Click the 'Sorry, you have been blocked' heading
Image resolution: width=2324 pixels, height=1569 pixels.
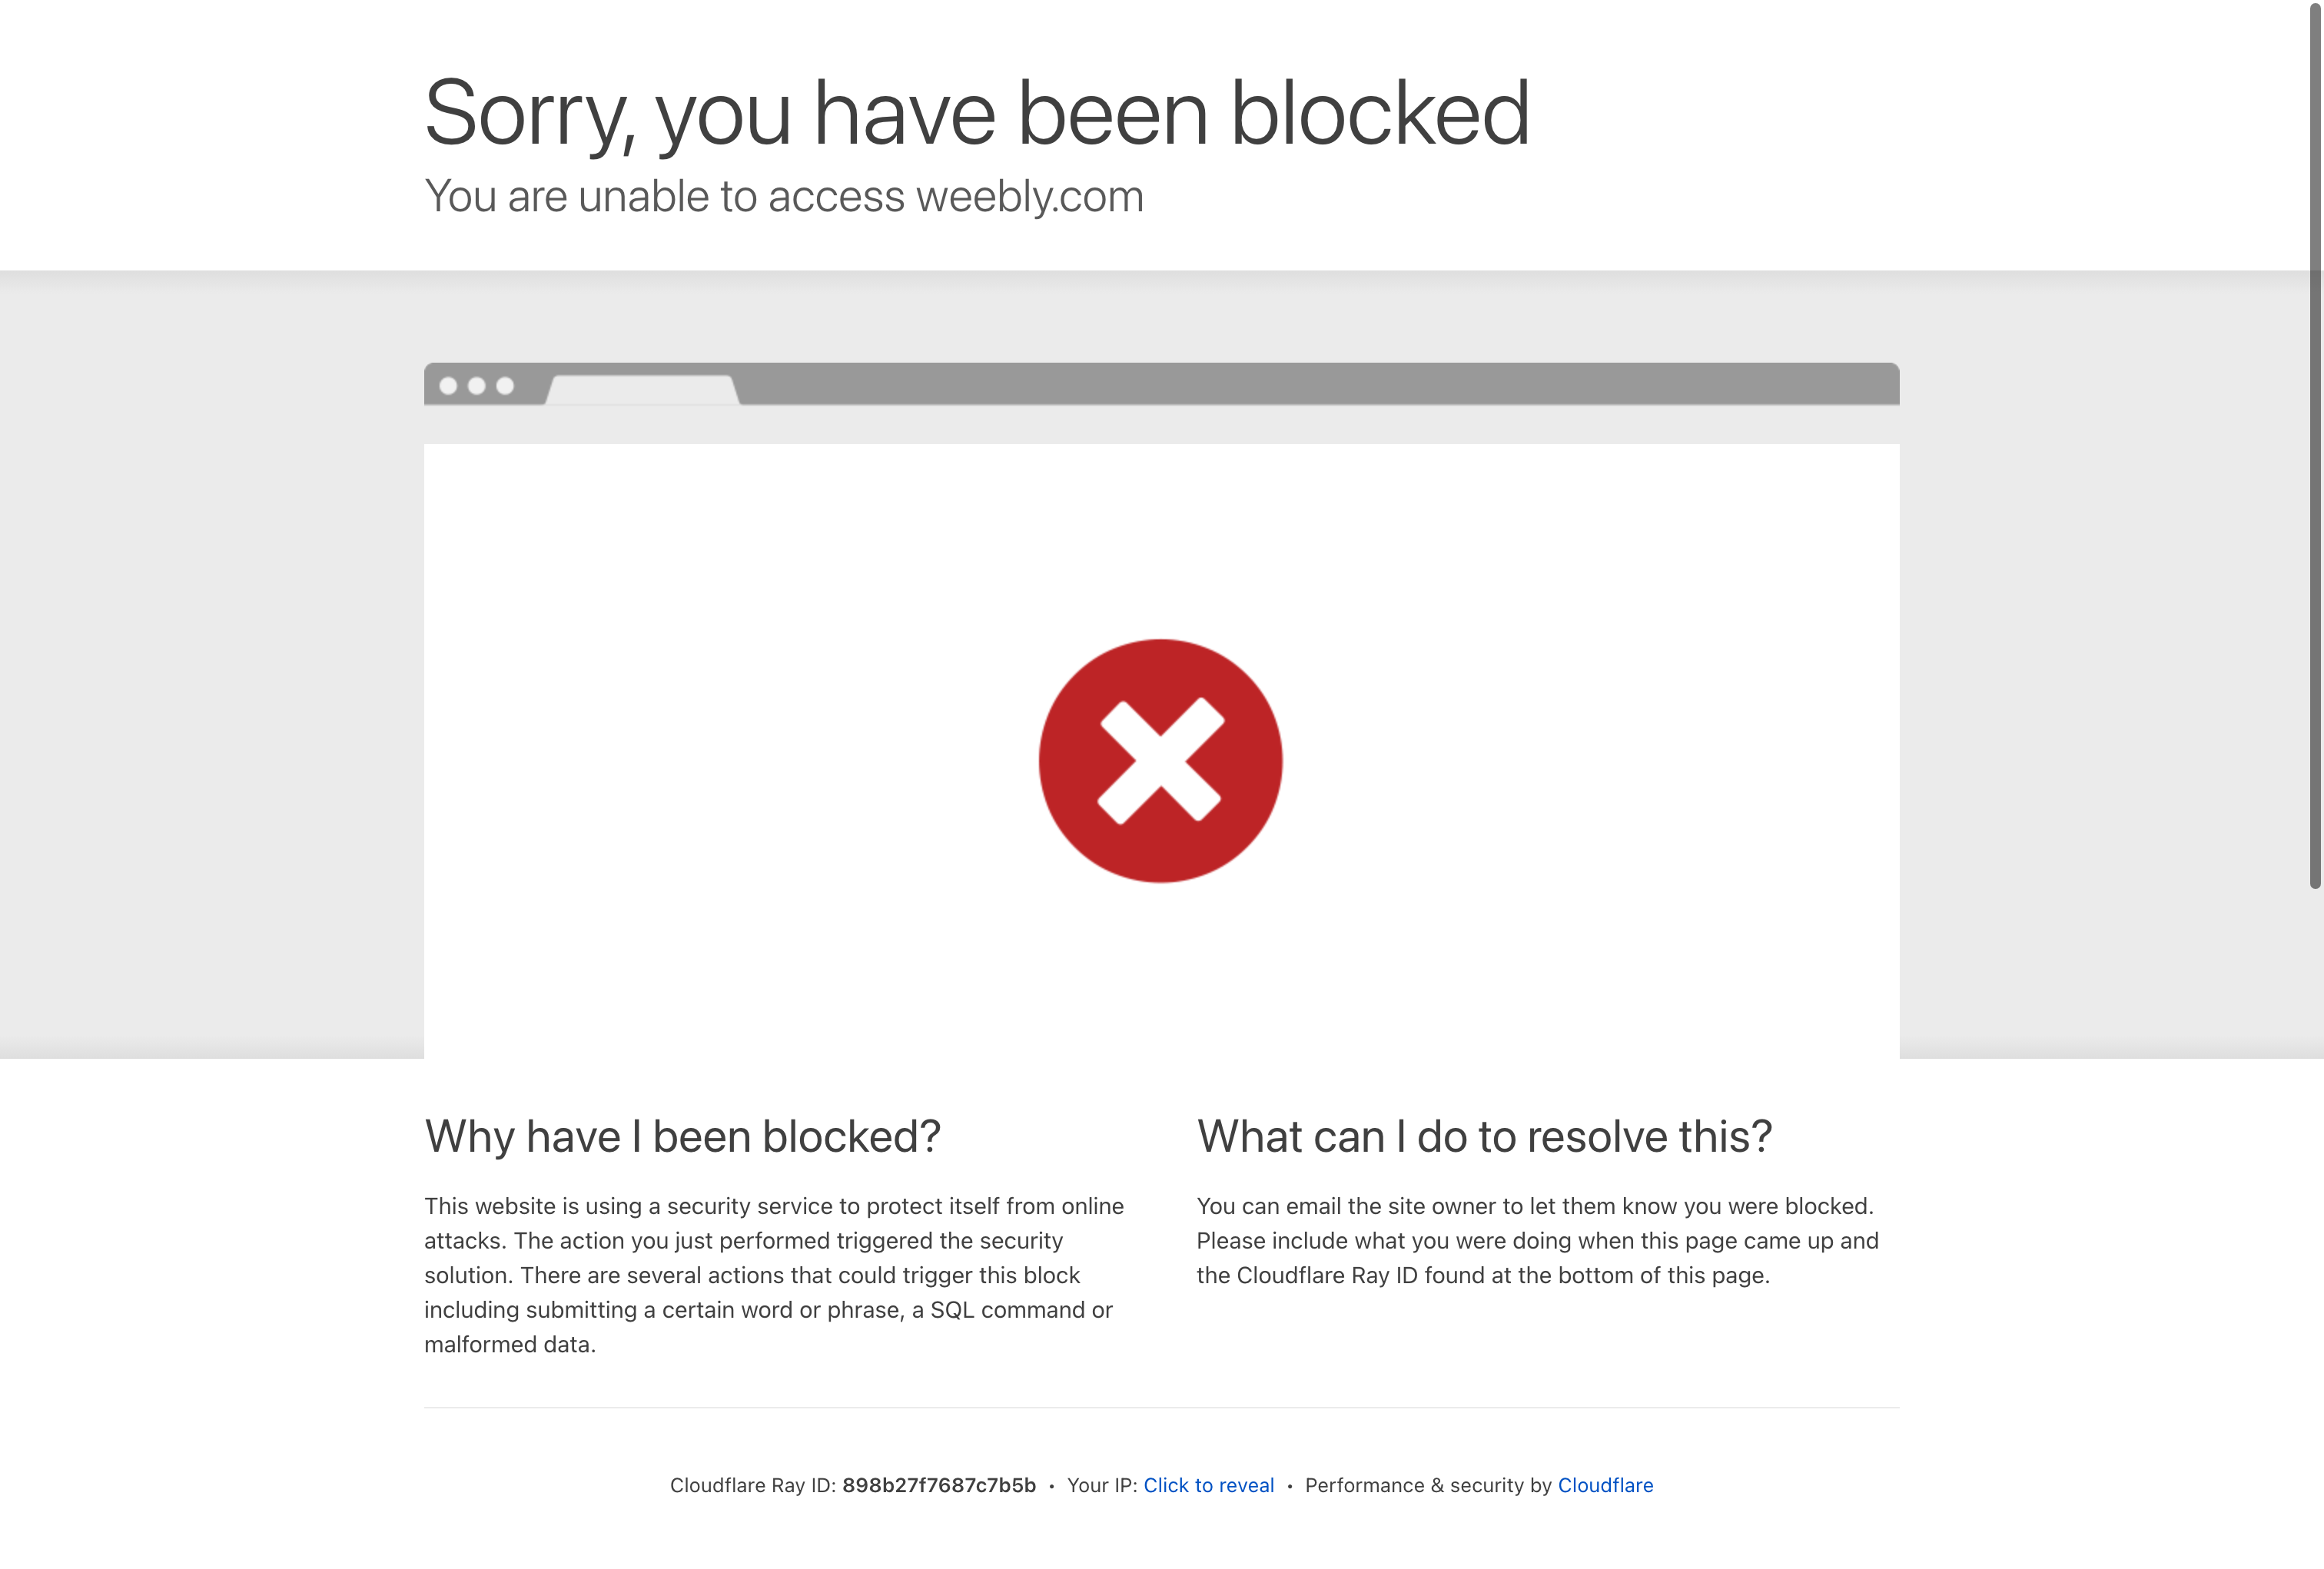pos(976,113)
